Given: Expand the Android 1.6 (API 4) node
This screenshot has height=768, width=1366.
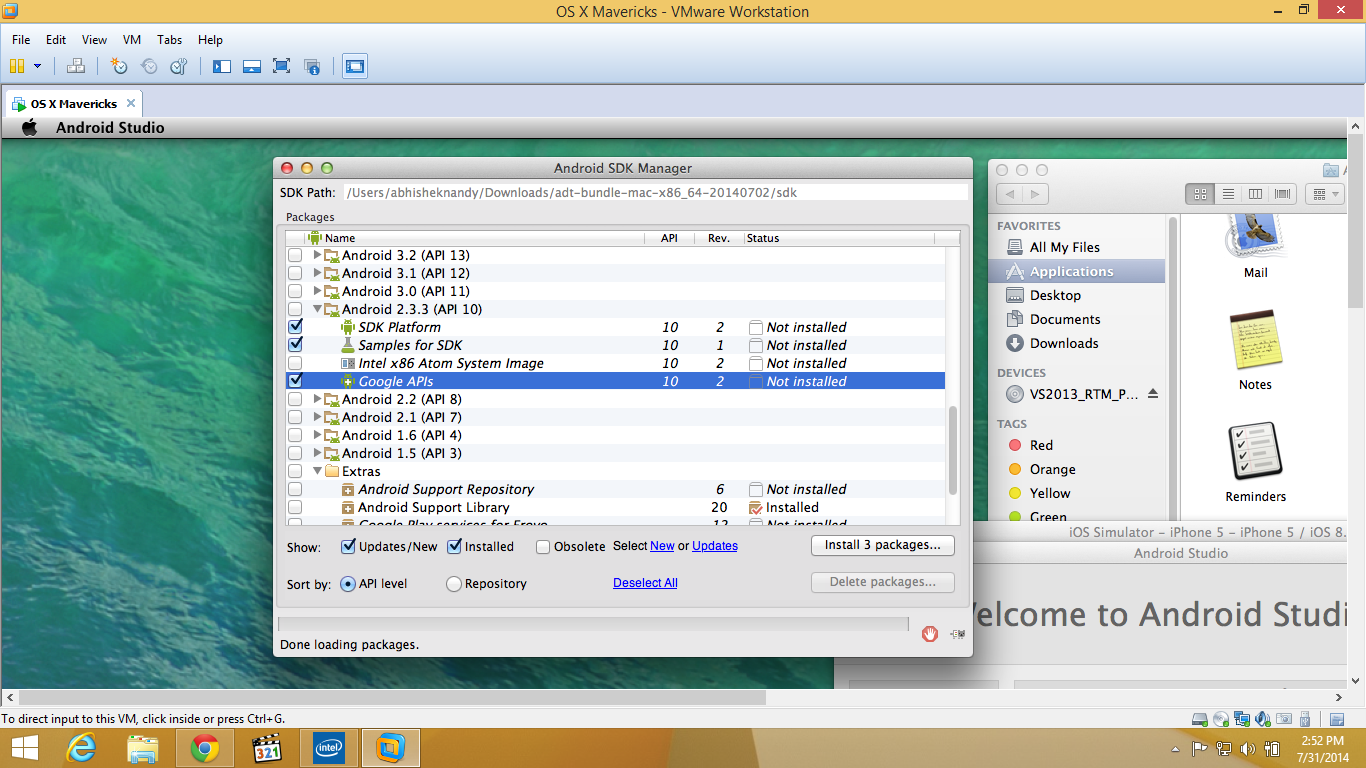Looking at the screenshot, I should (318, 435).
